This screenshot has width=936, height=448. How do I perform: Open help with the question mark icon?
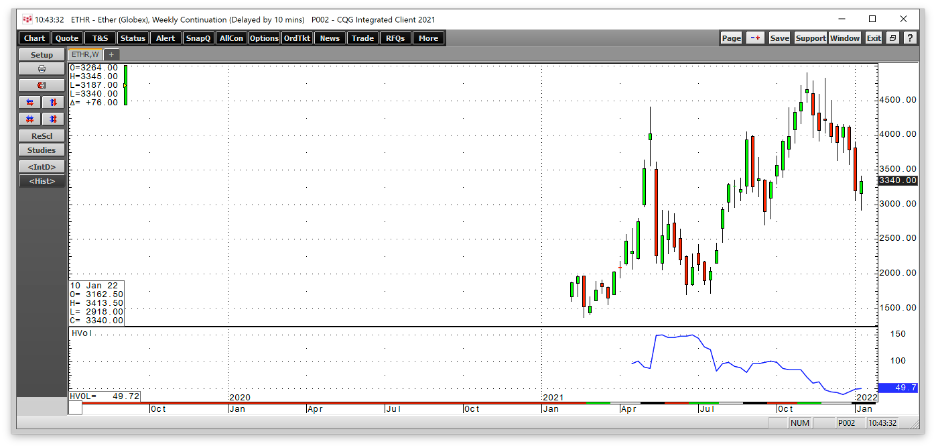910,38
